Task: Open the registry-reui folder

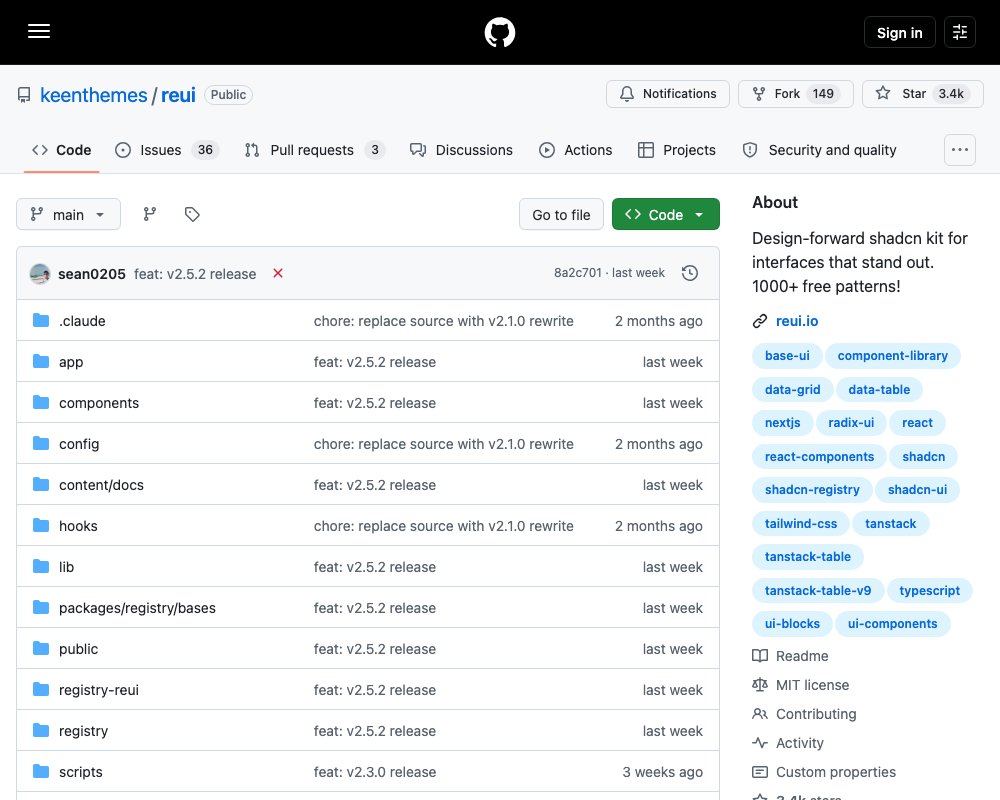Action: coord(99,690)
